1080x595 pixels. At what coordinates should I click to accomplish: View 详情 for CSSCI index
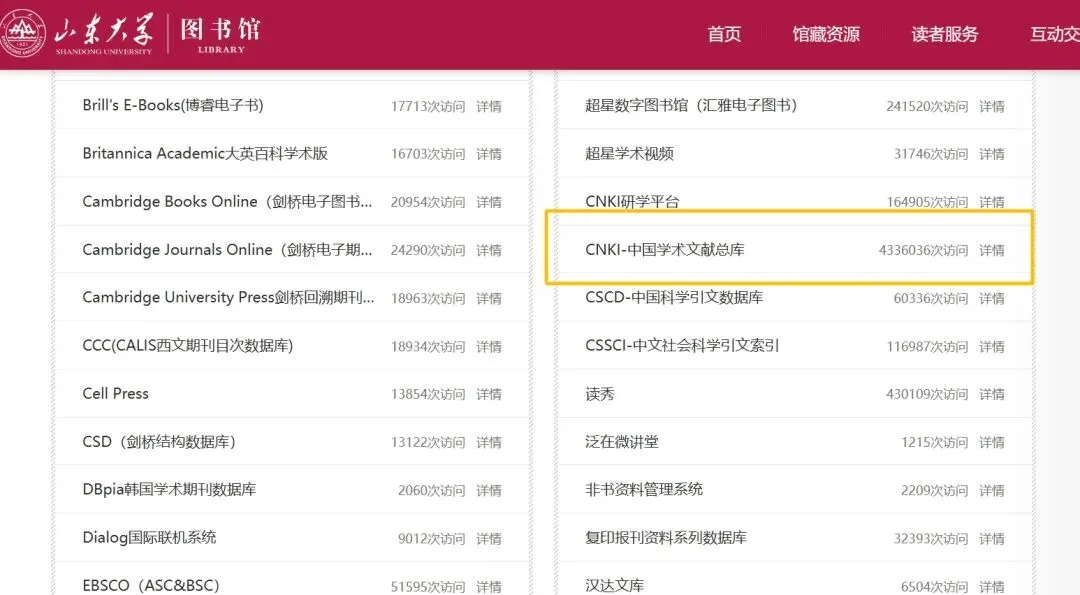tap(992, 346)
